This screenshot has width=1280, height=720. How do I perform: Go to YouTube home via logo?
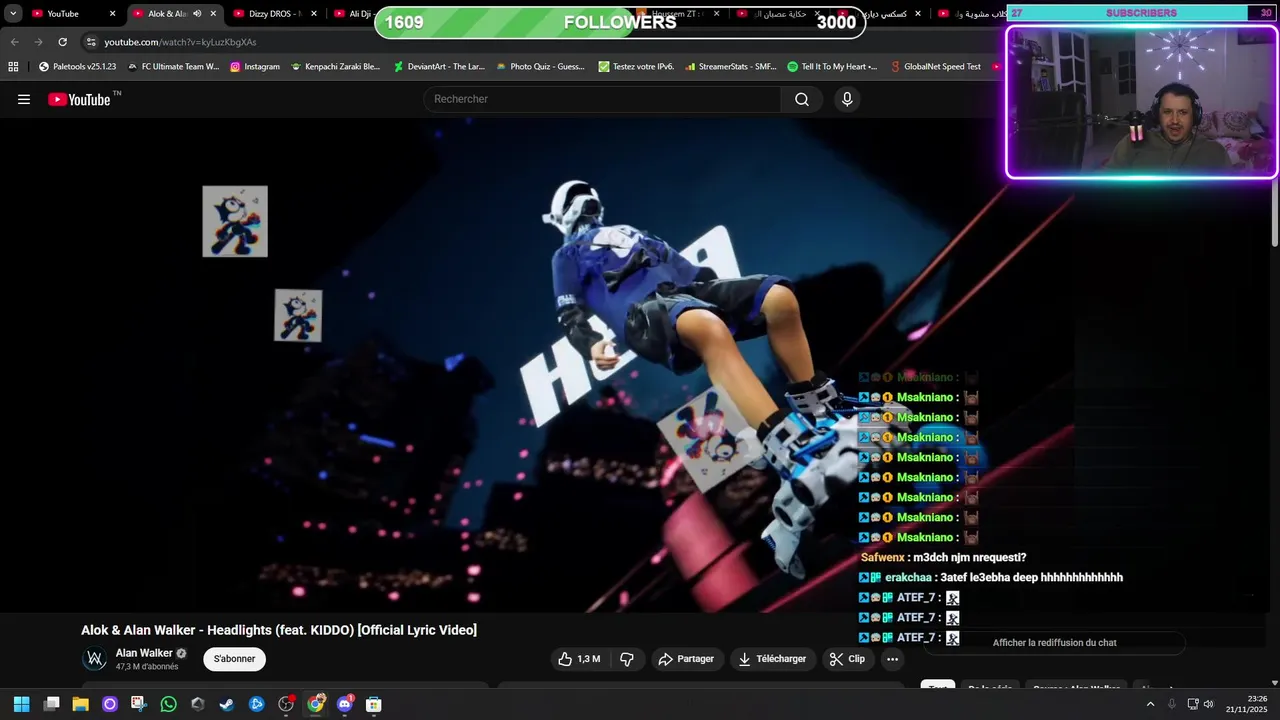click(x=79, y=99)
